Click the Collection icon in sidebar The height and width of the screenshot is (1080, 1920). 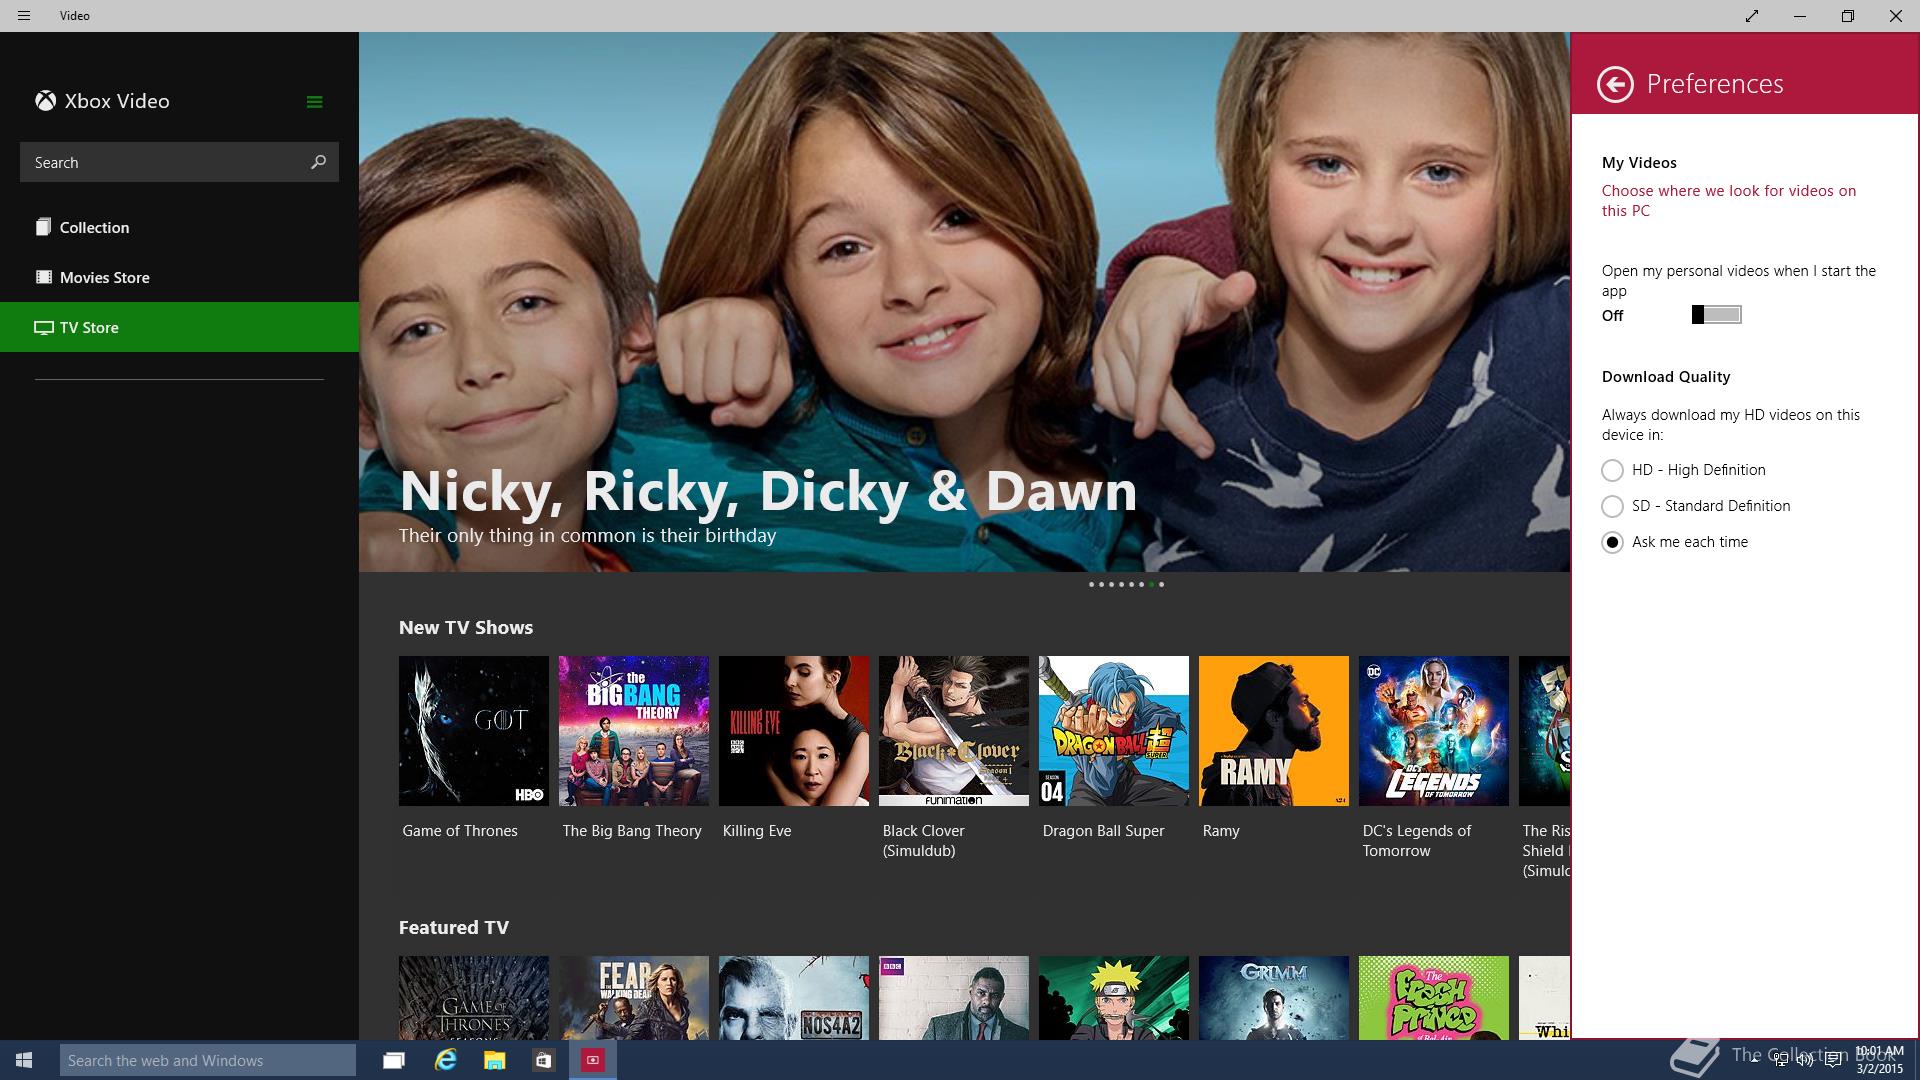[43, 227]
